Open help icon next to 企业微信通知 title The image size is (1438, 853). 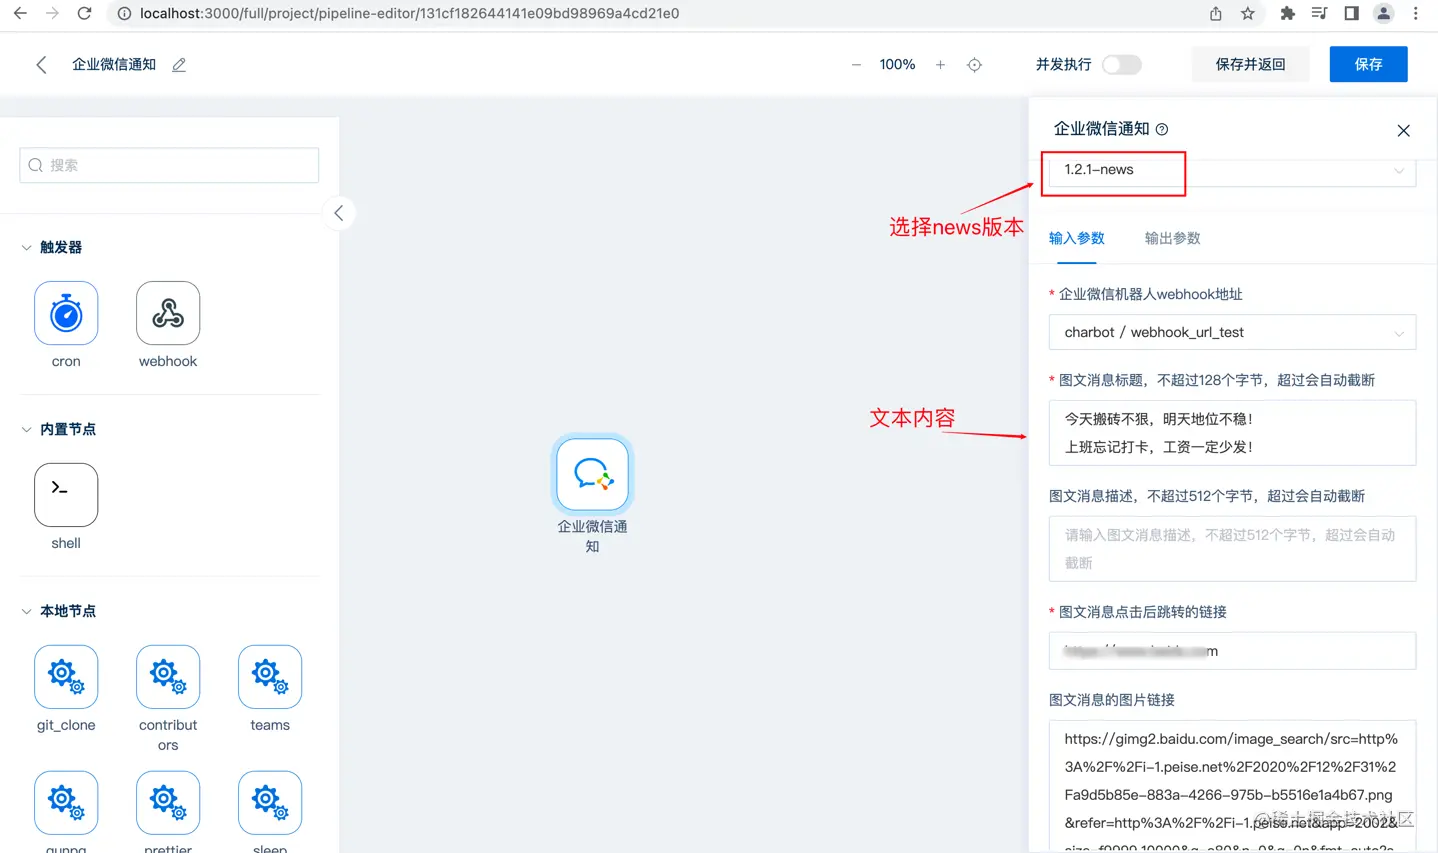pos(1162,129)
